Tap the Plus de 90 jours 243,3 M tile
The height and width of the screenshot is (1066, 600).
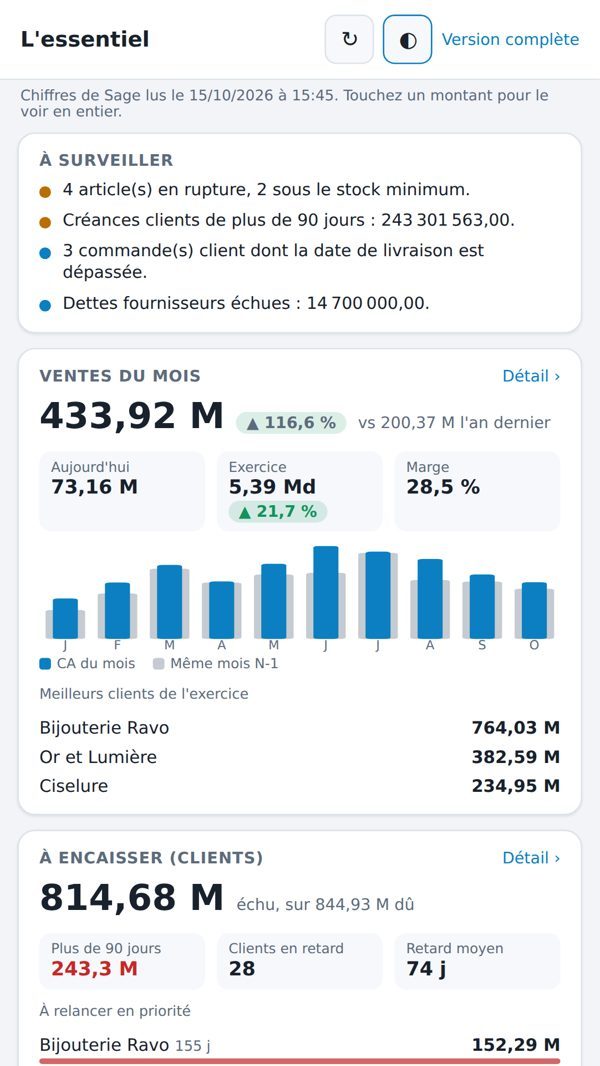pos(122,961)
